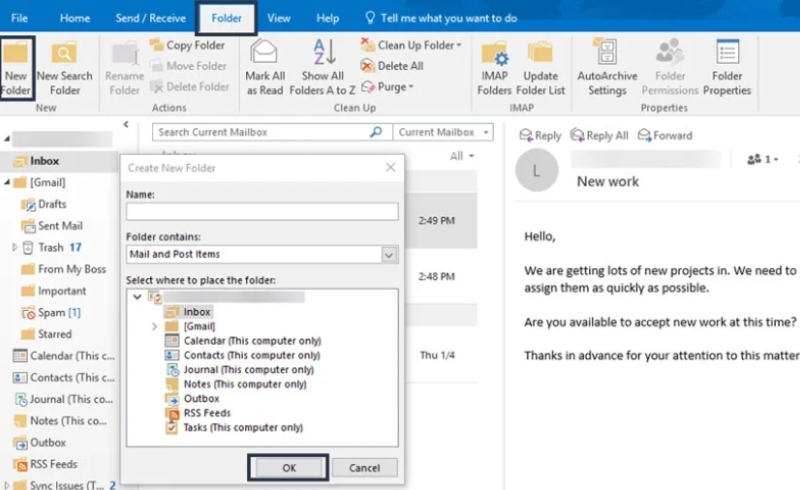
Task: Open IMAP Folders
Action: [494, 68]
